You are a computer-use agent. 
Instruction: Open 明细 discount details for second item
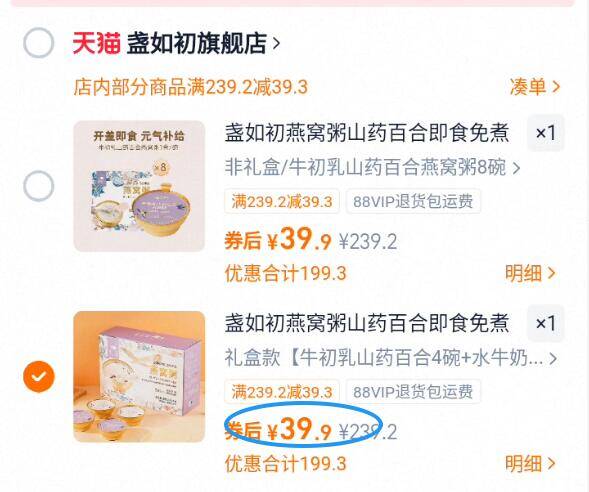tap(530, 463)
